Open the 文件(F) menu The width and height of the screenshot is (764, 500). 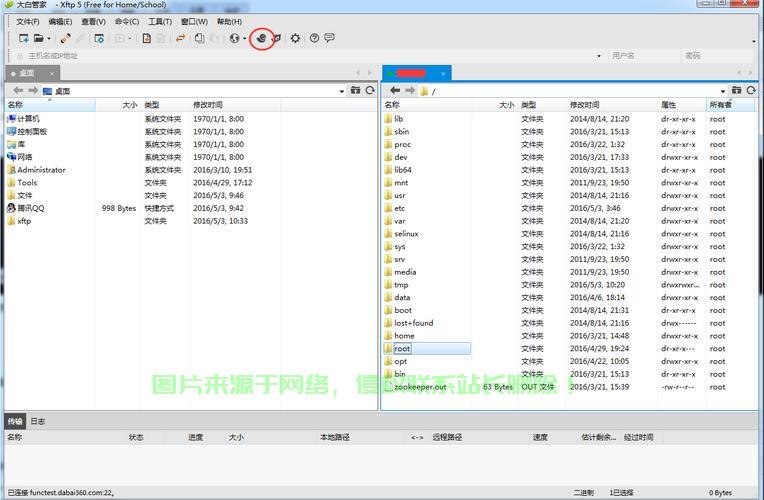(28, 21)
